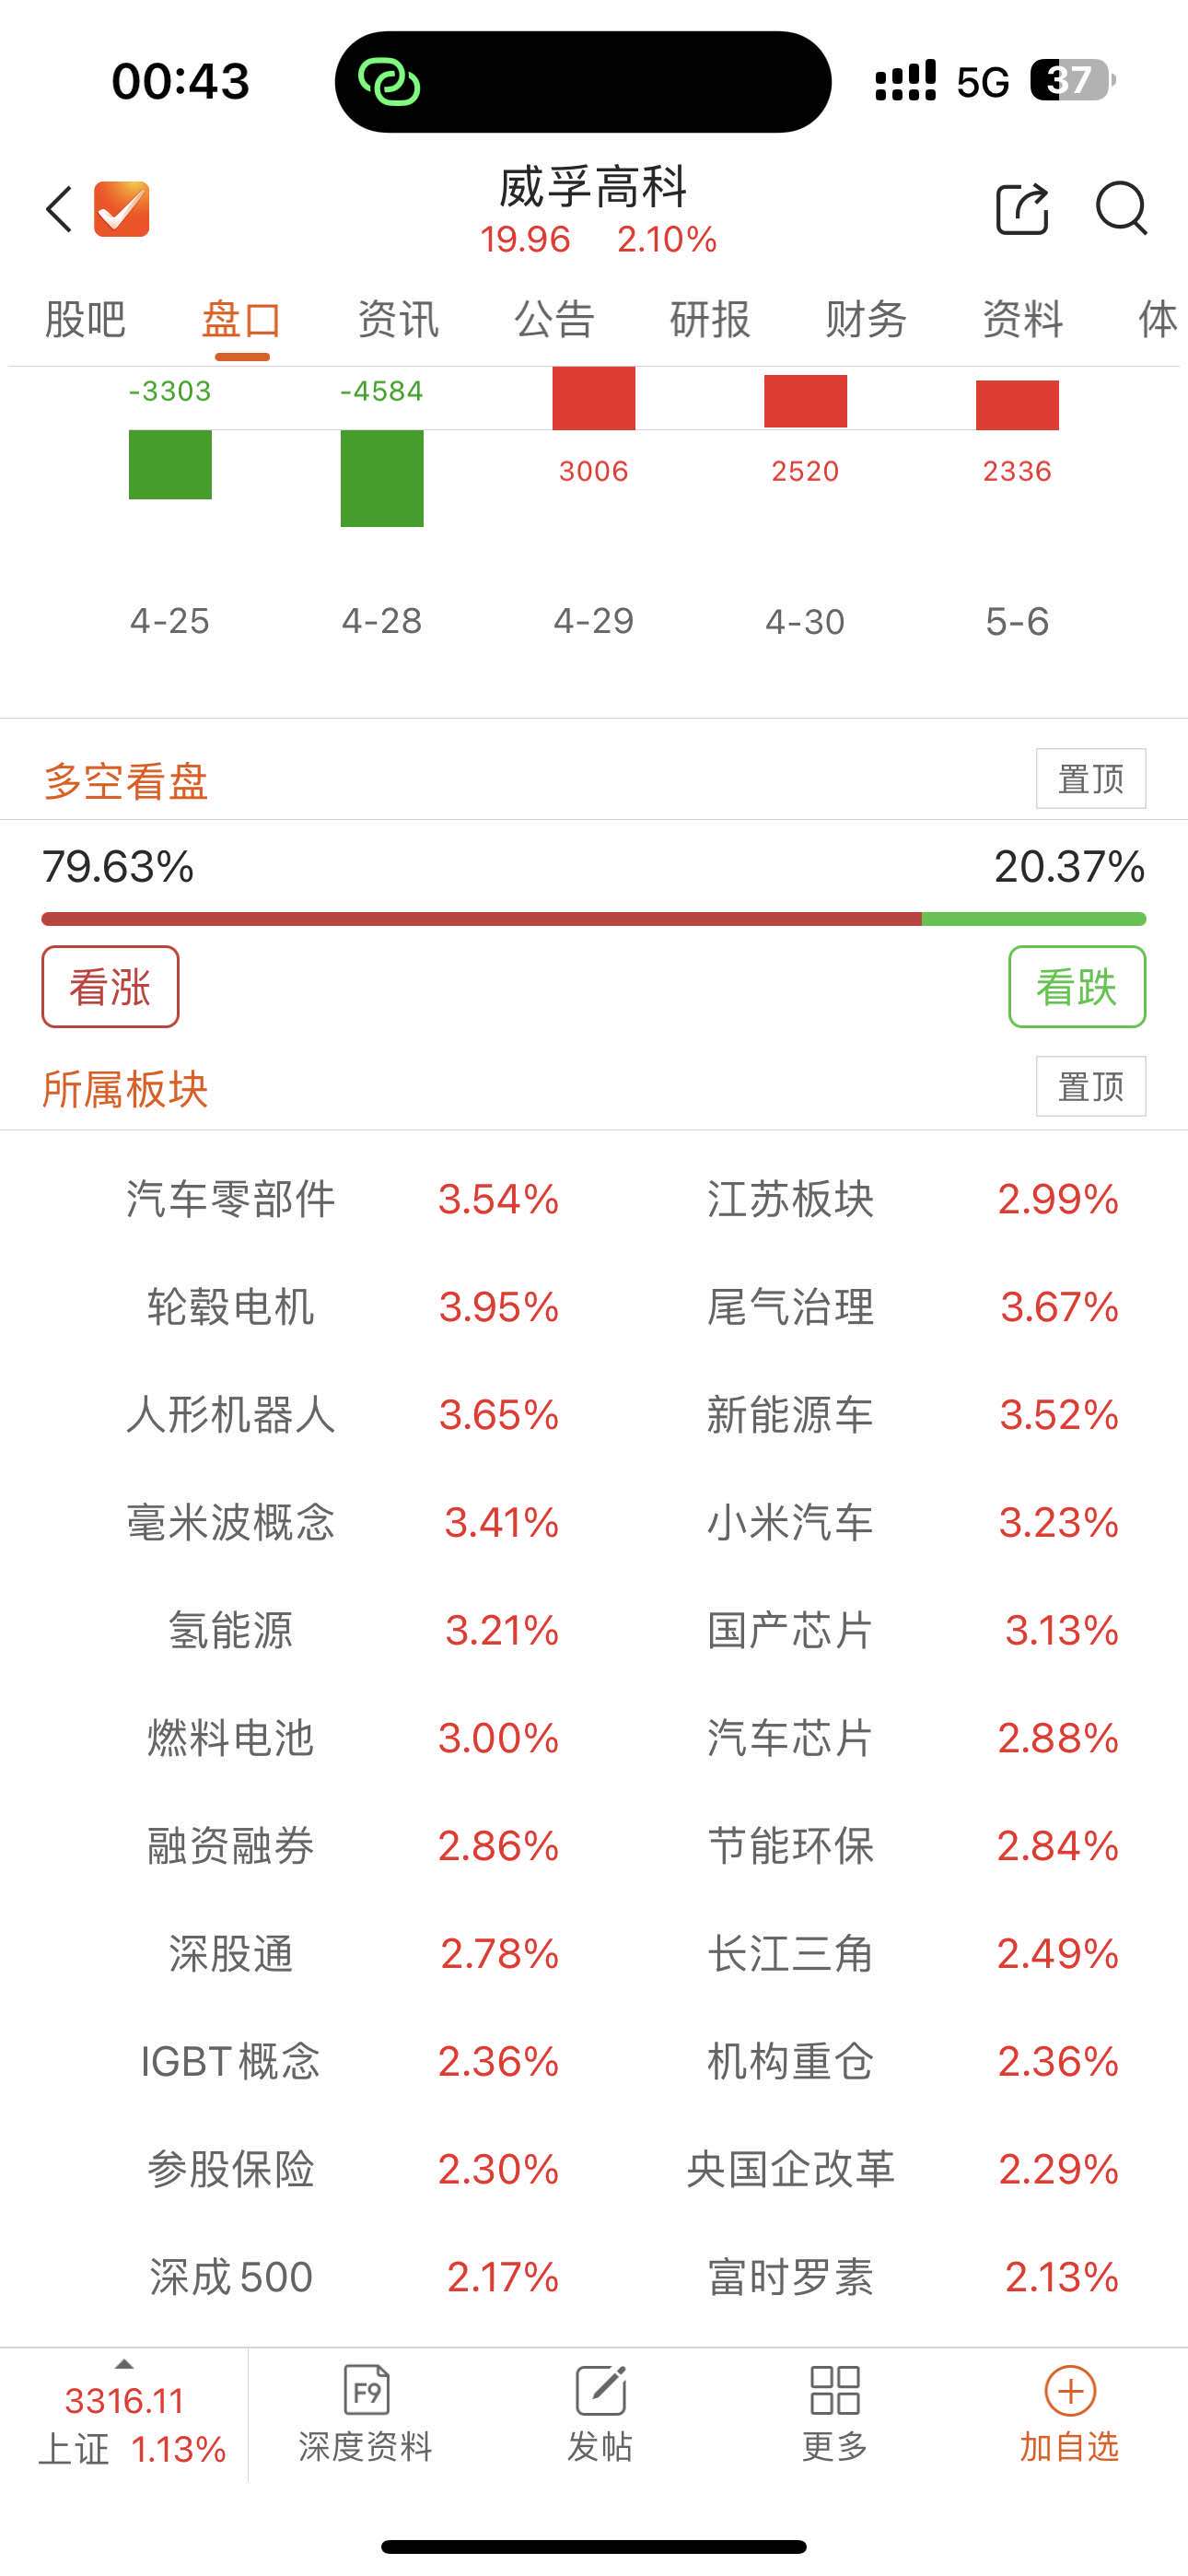The image size is (1188, 2576).
Task: Open the orange checkmark app icon
Action: [x=121, y=209]
